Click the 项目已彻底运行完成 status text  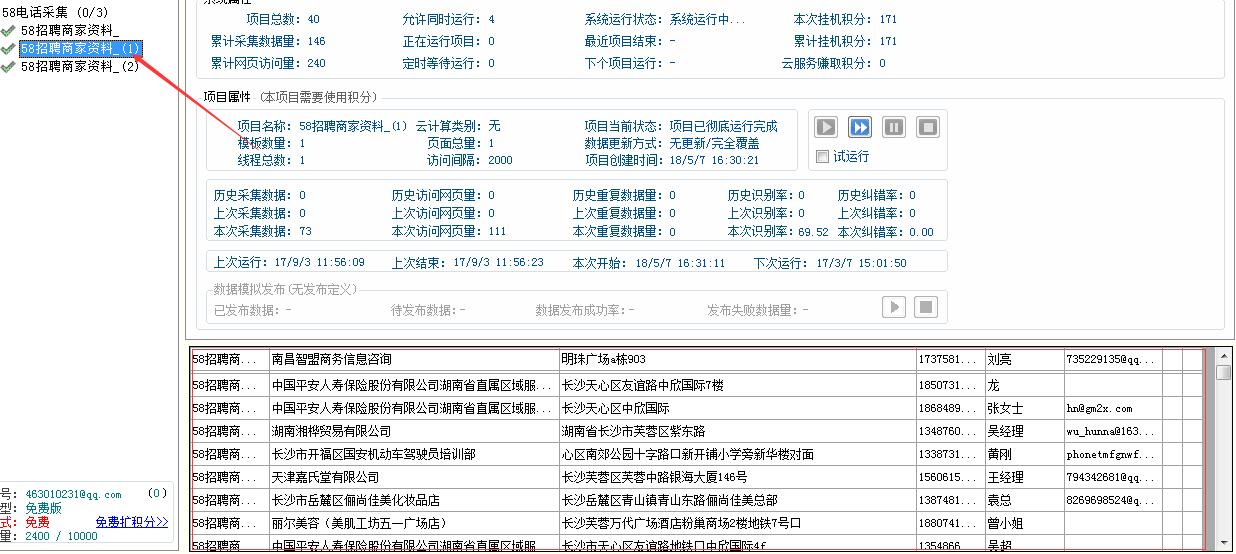click(723, 126)
